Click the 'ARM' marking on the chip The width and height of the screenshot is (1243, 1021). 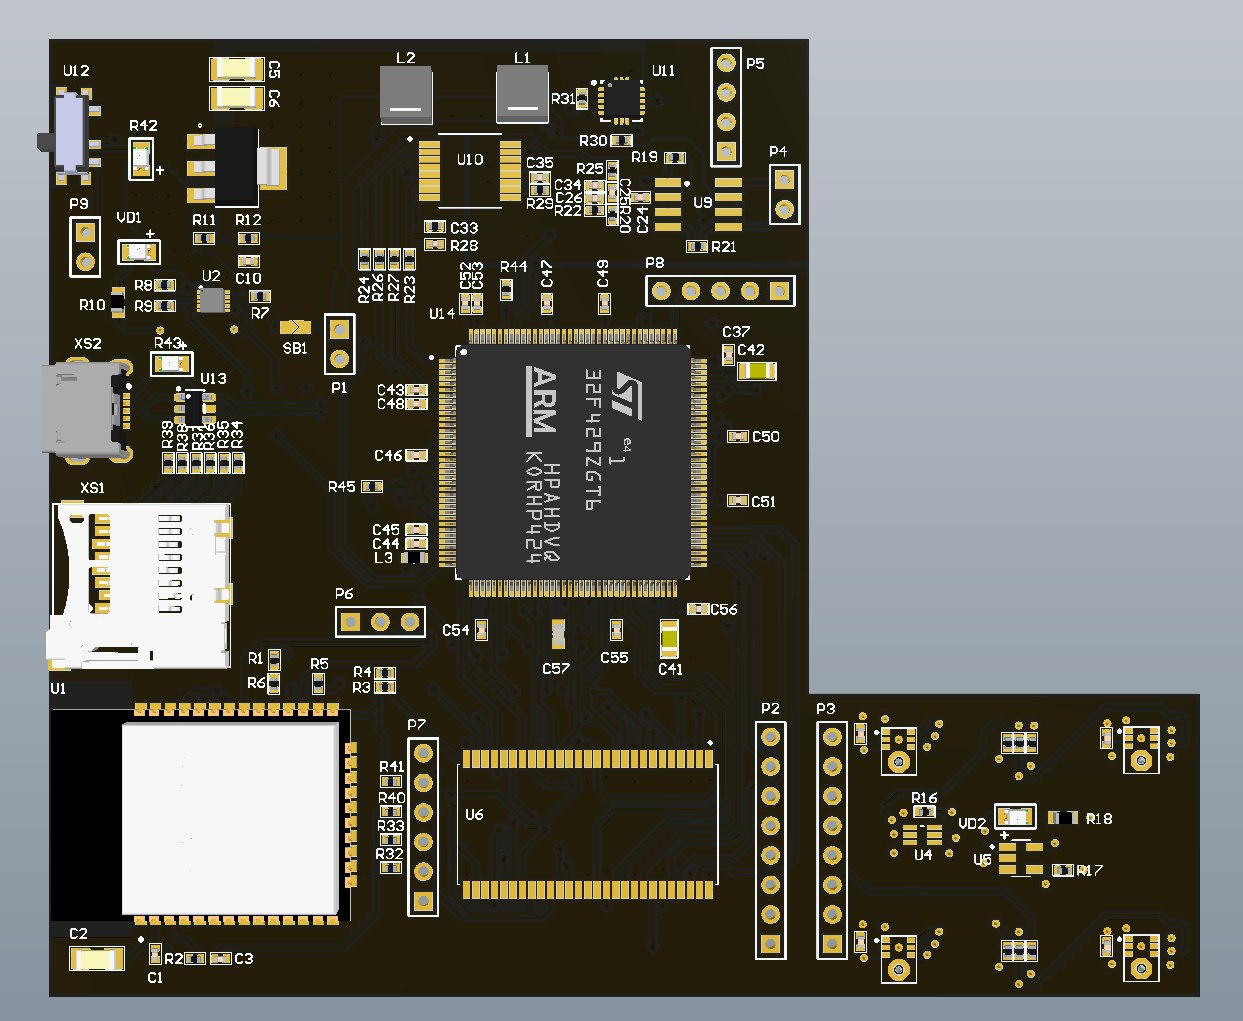click(x=542, y=401)
